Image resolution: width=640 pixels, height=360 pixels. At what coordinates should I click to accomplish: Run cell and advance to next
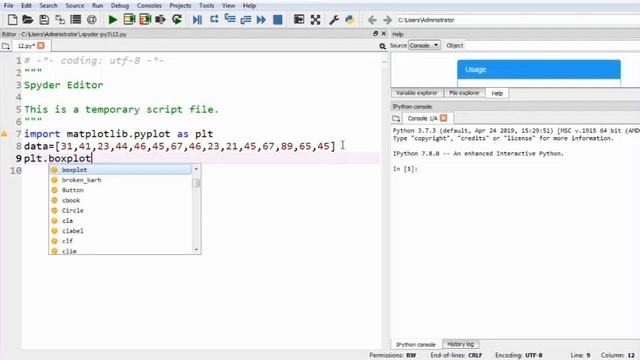145,20
